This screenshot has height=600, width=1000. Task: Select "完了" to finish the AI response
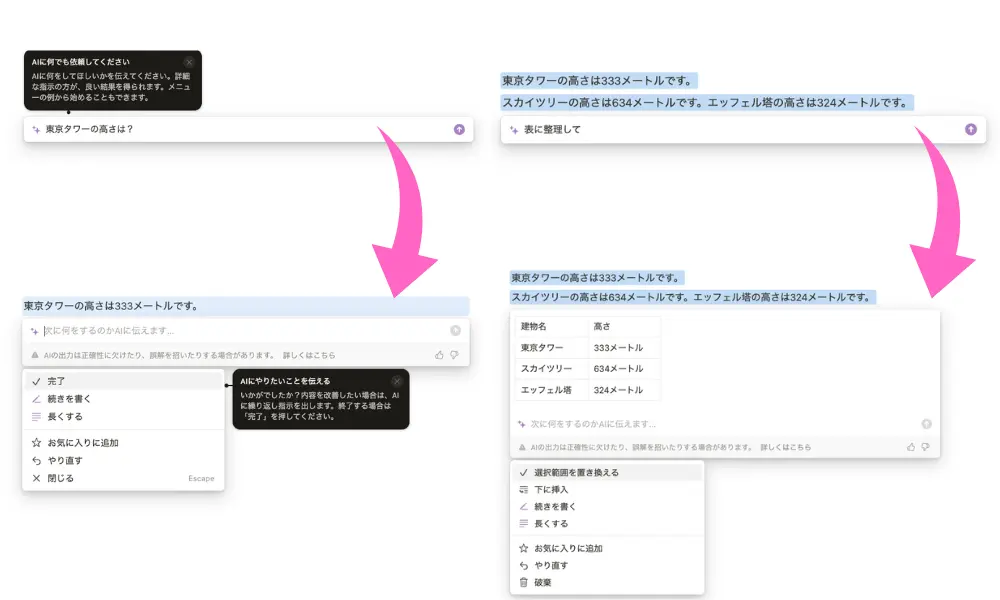123,381
